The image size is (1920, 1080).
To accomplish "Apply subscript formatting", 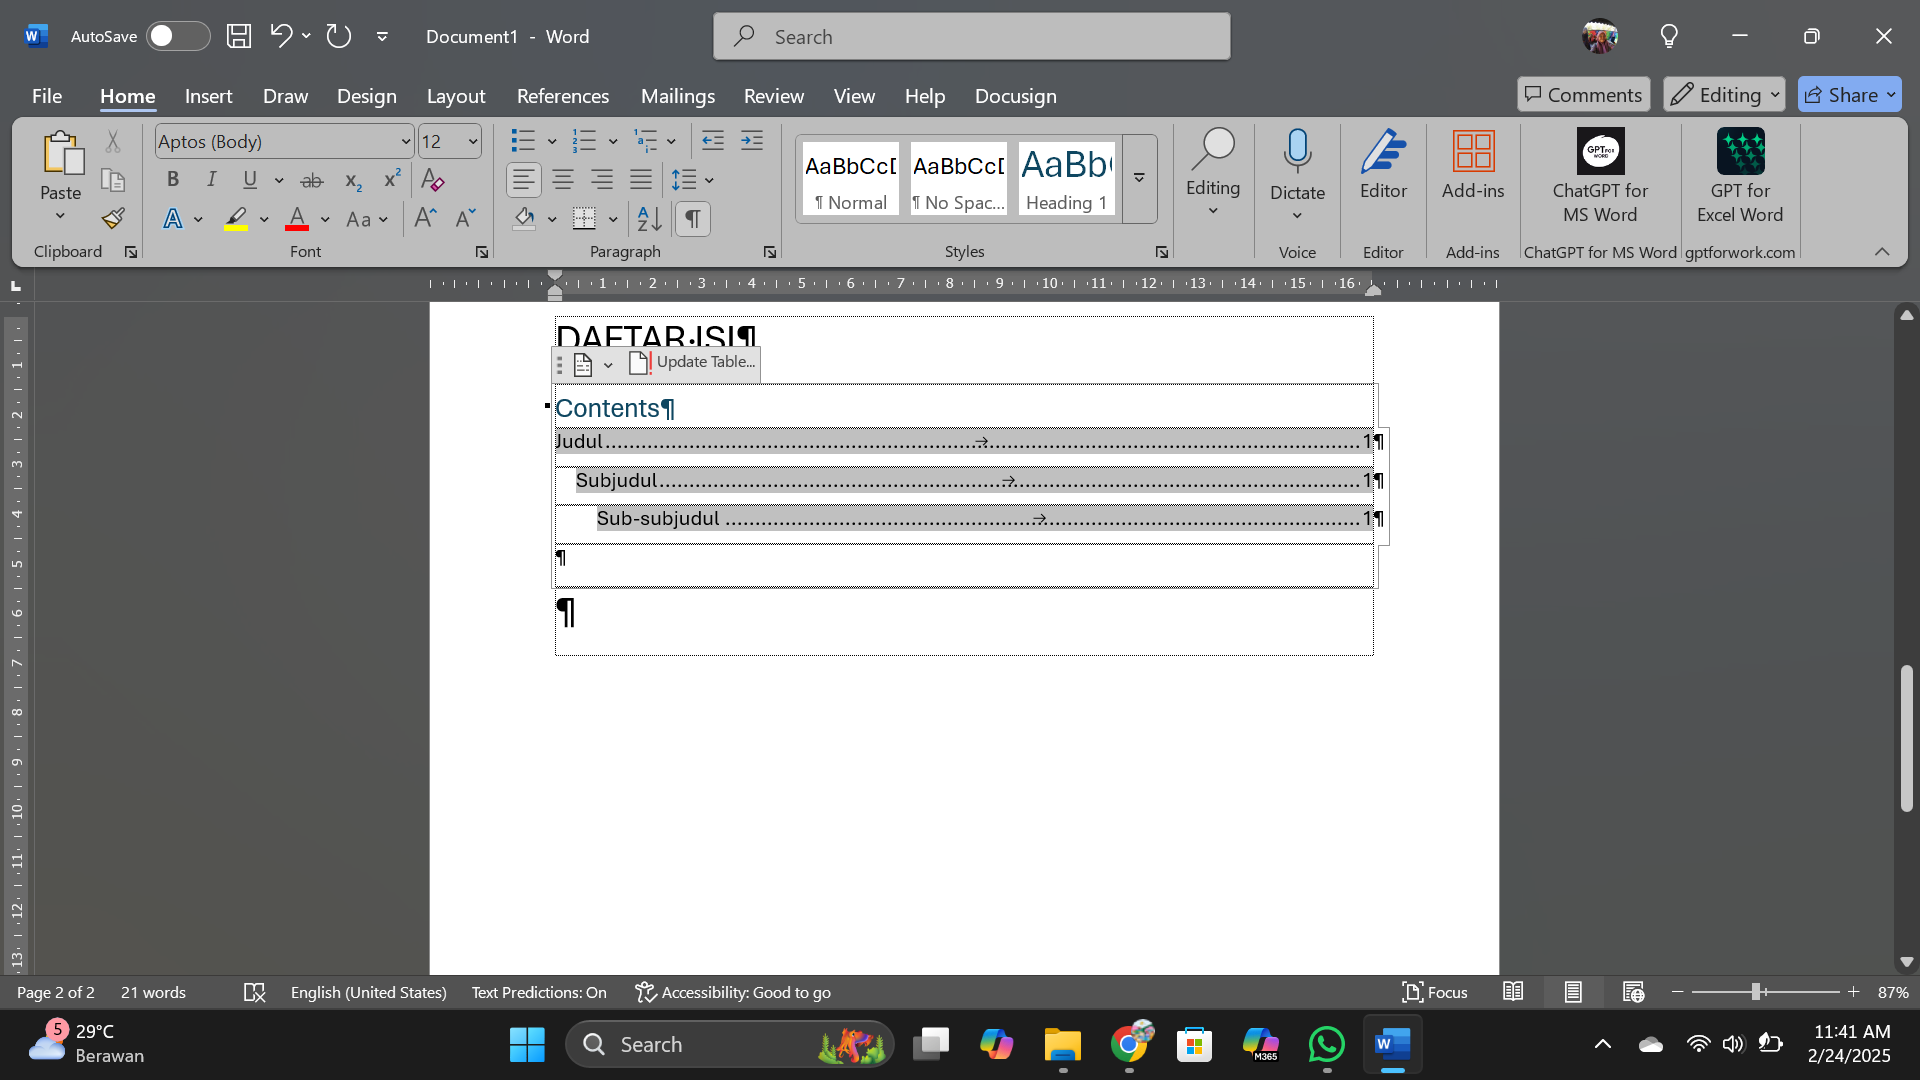I will click(x=352, y=181).
